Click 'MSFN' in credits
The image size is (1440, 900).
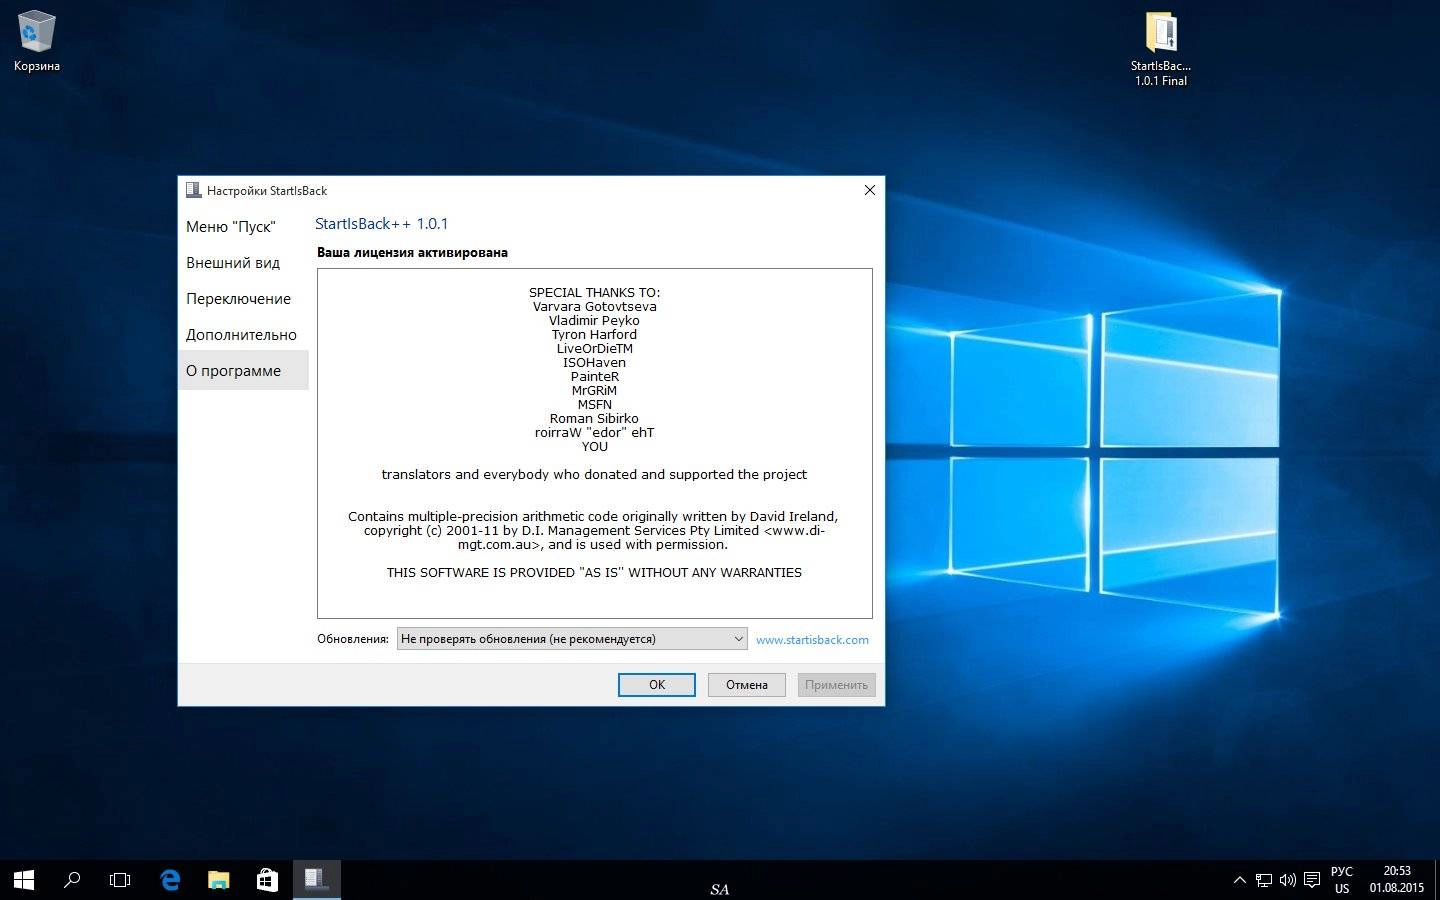click(x=594, y=405)
